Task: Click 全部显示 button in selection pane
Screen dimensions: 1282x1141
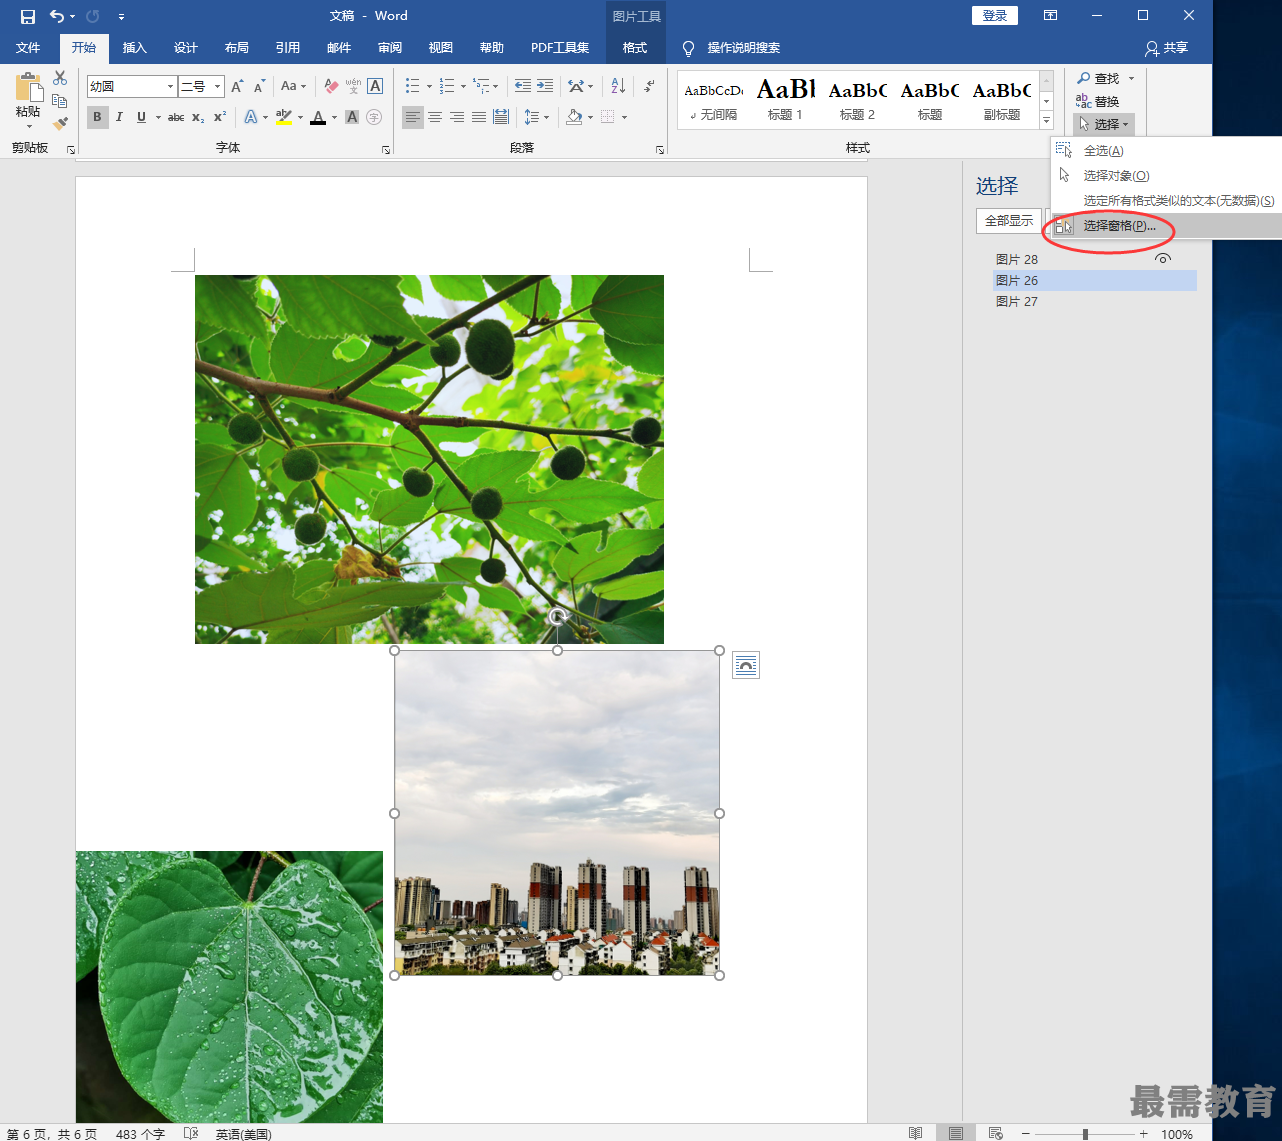Action: tap(1009, 220)
